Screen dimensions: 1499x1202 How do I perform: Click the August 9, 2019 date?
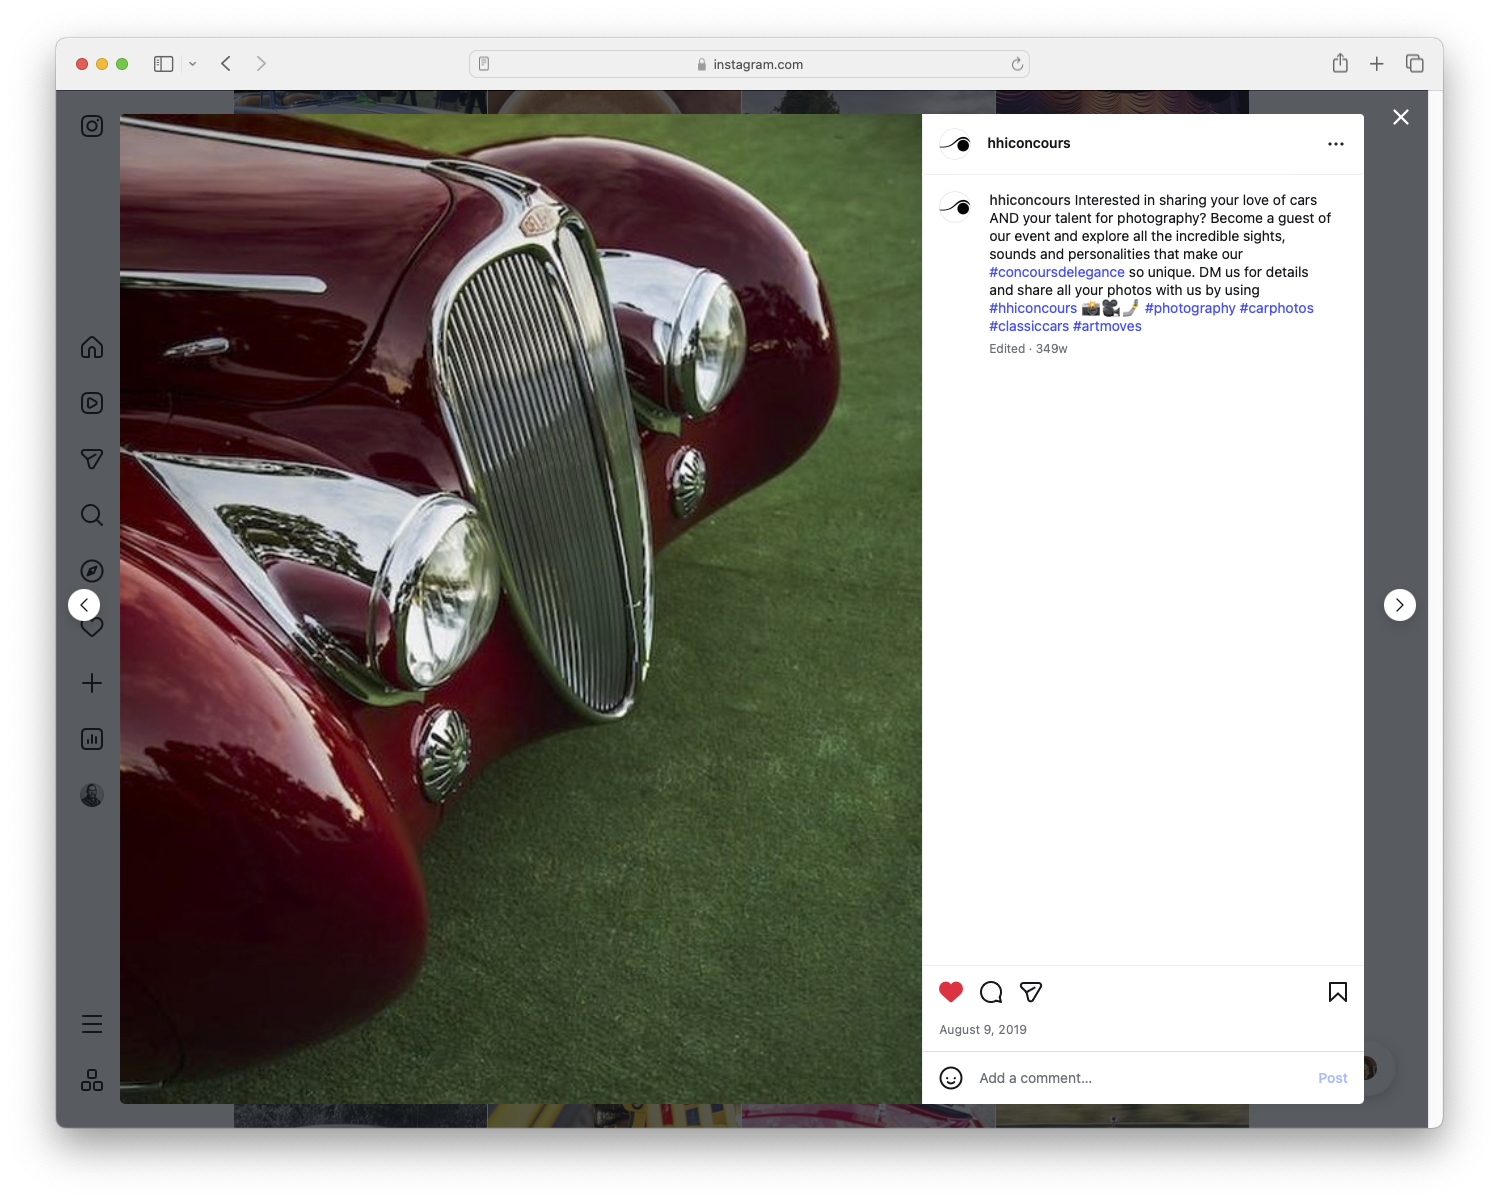[983, 1029]
